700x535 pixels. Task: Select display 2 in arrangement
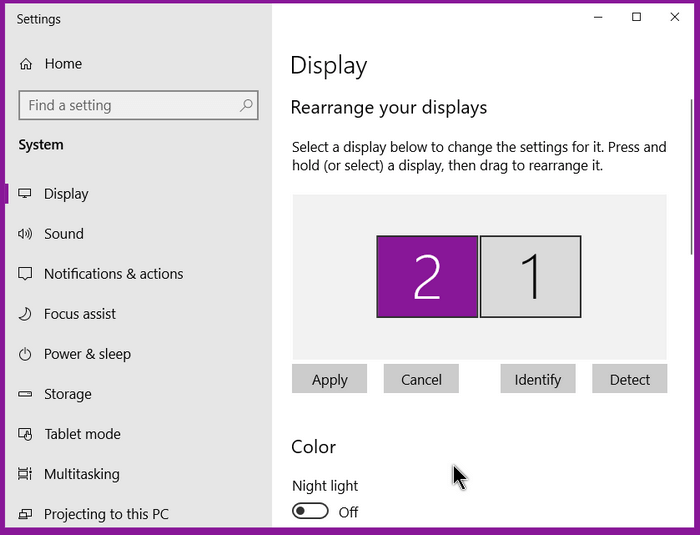[427, 277]
